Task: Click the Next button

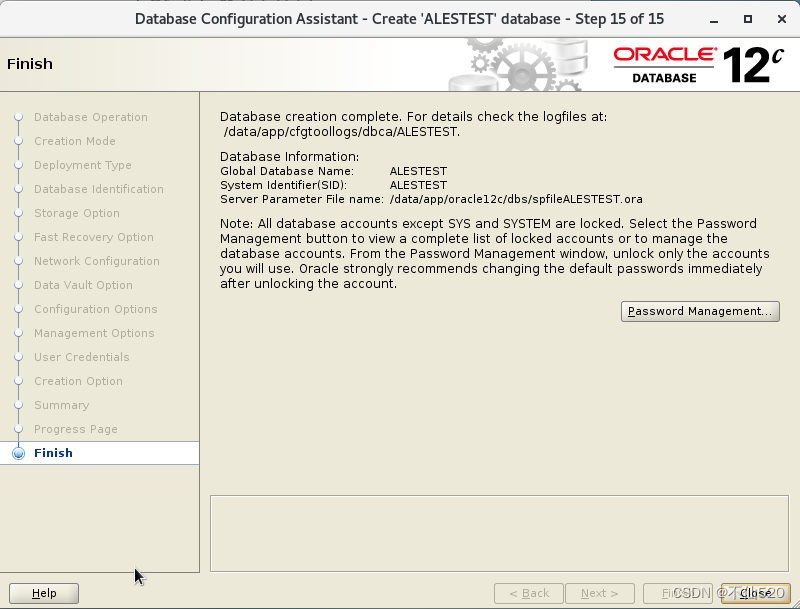Action: point(600,593)
